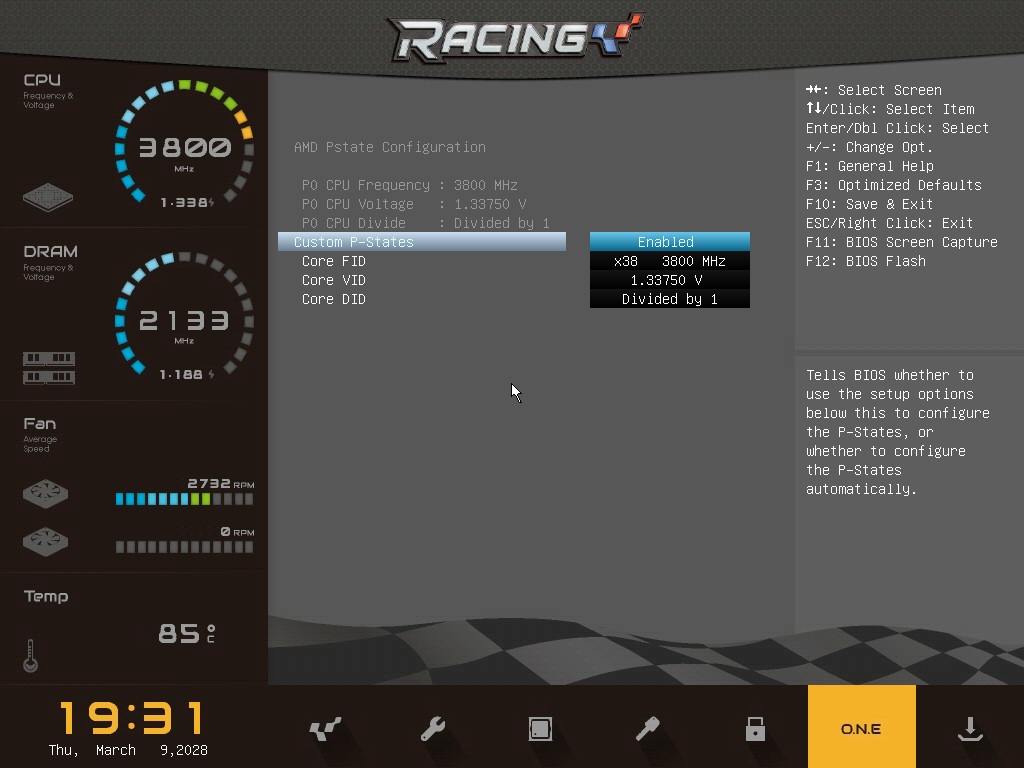Open the save and exit download-arrow icon
Screen dimensions: 1024x768
pos(970,729)
